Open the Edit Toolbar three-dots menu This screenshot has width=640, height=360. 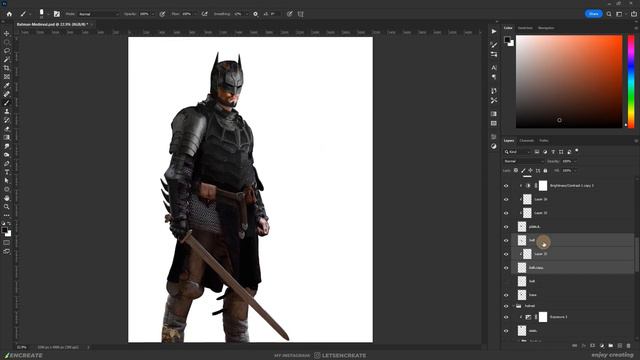7,215
